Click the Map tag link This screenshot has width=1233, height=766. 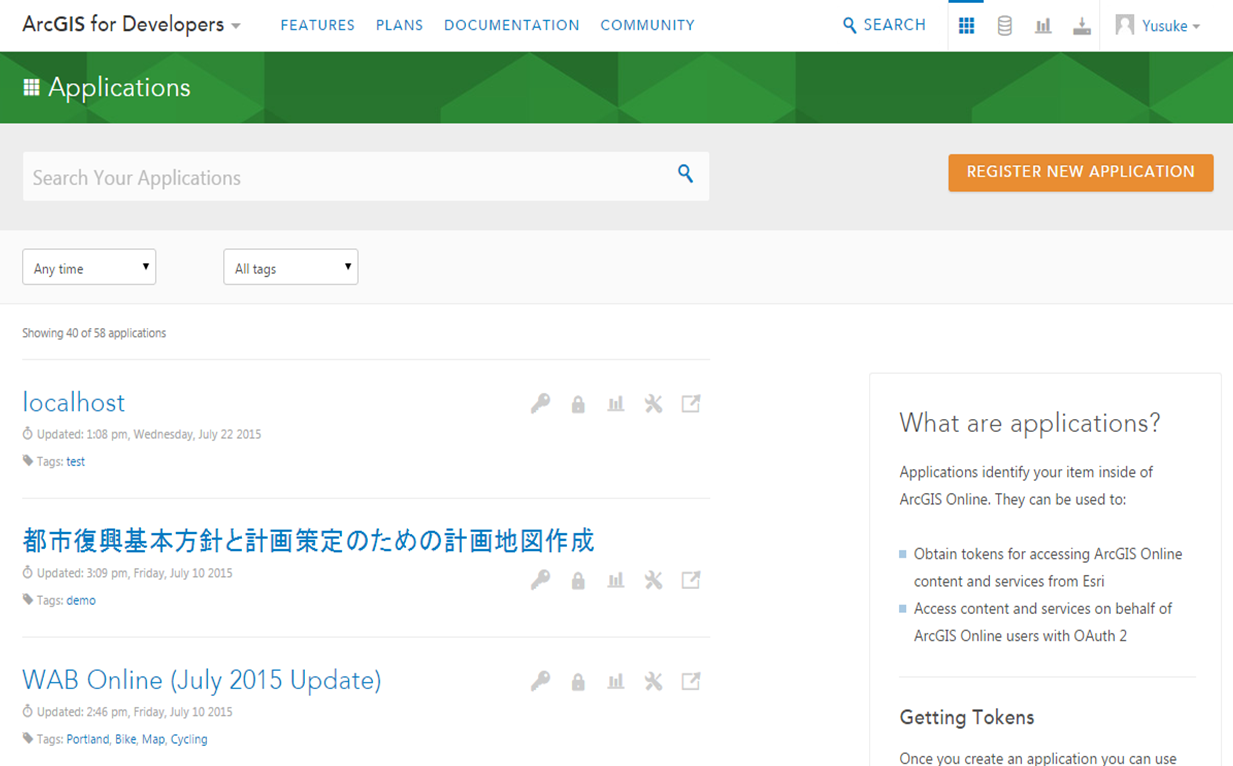pyautogui.click(x=153, y=740)
